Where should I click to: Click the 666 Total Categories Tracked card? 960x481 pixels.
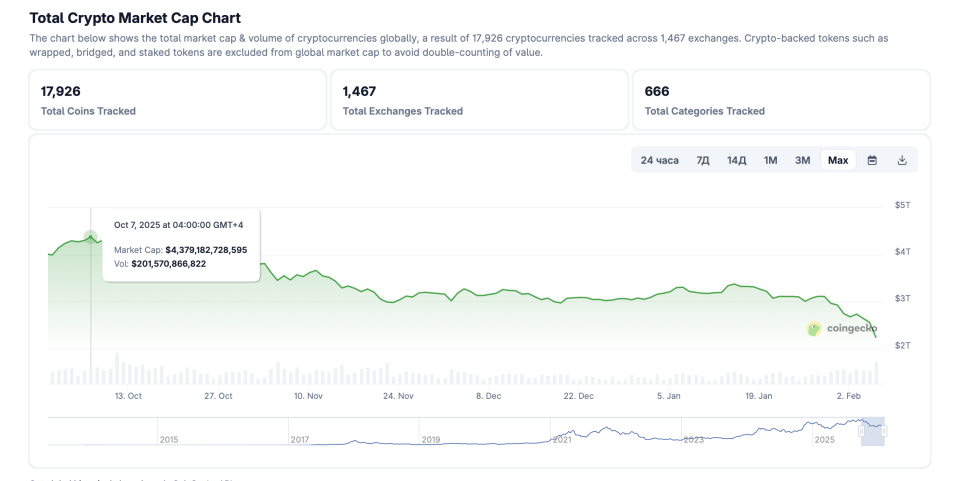tap(781, 100)
